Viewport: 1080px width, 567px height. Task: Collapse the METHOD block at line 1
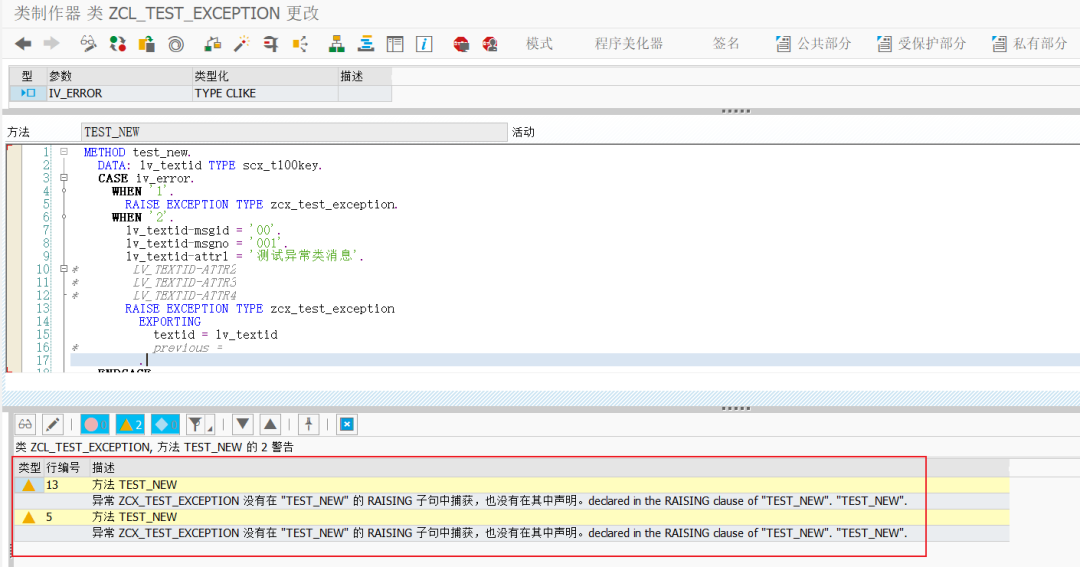[64, 152]
